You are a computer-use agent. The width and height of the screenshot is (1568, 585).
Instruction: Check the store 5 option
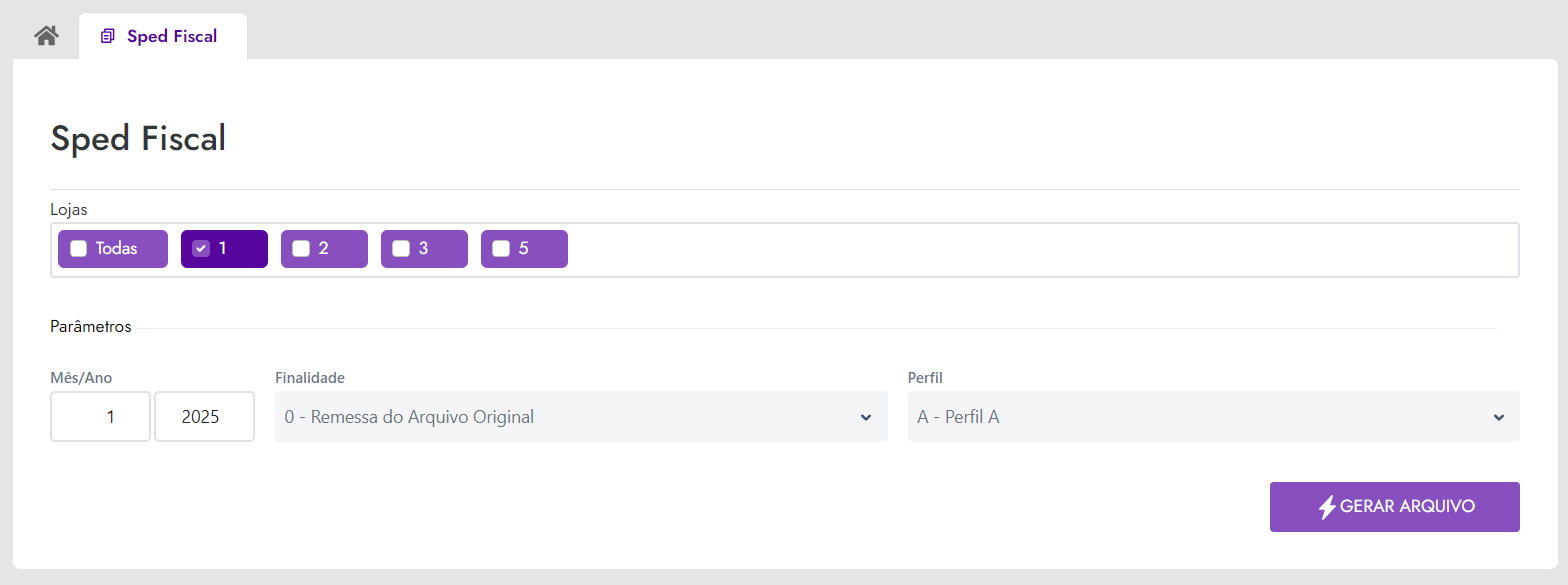click(501, 249)
